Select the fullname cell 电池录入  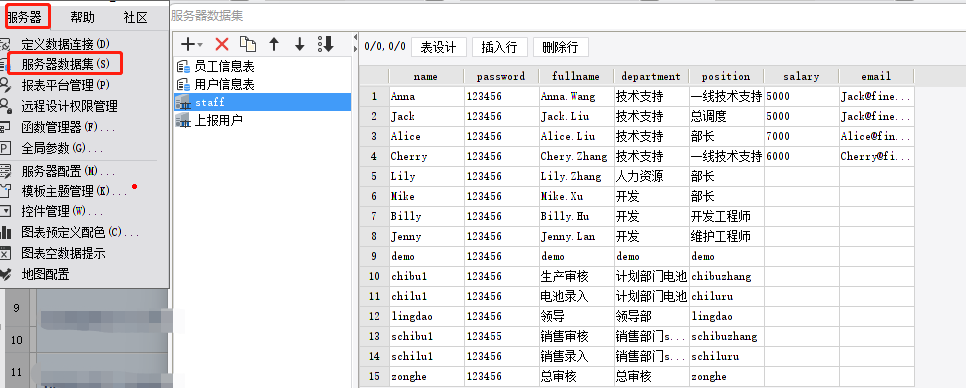point(576,297)
